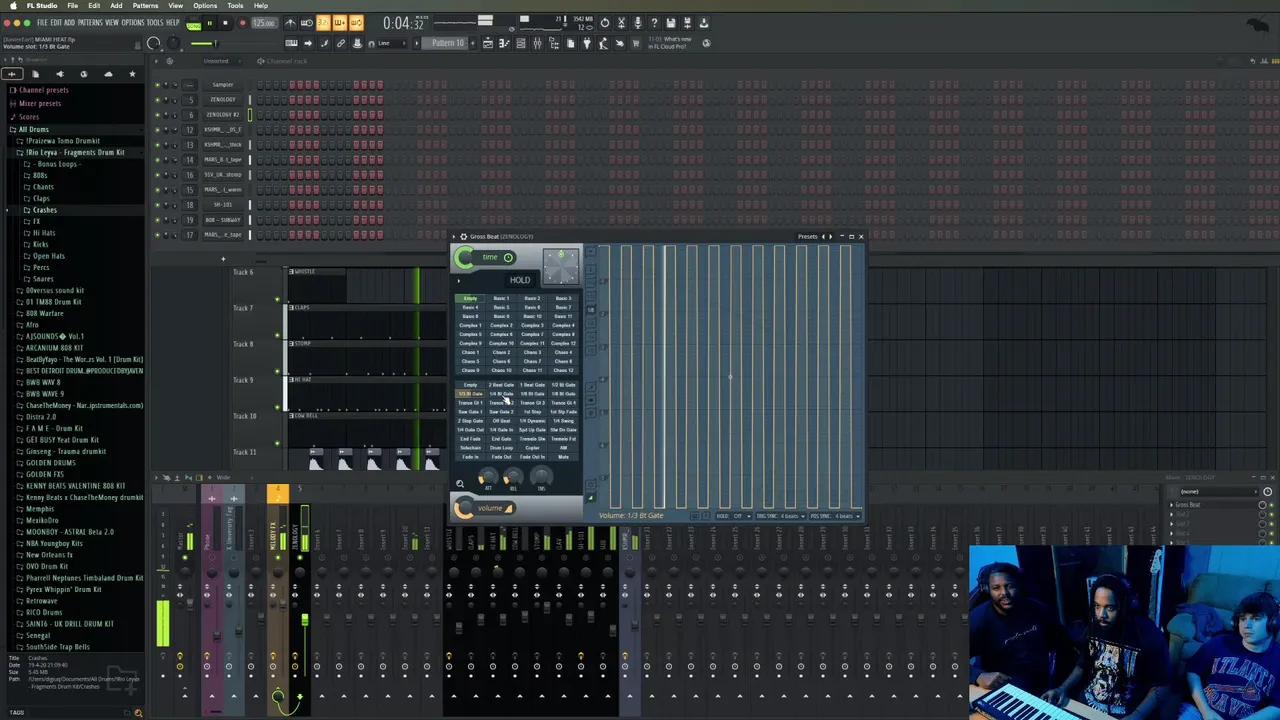Click the pause playback button
Screen dimensions: 1280x720
(209, 22)
